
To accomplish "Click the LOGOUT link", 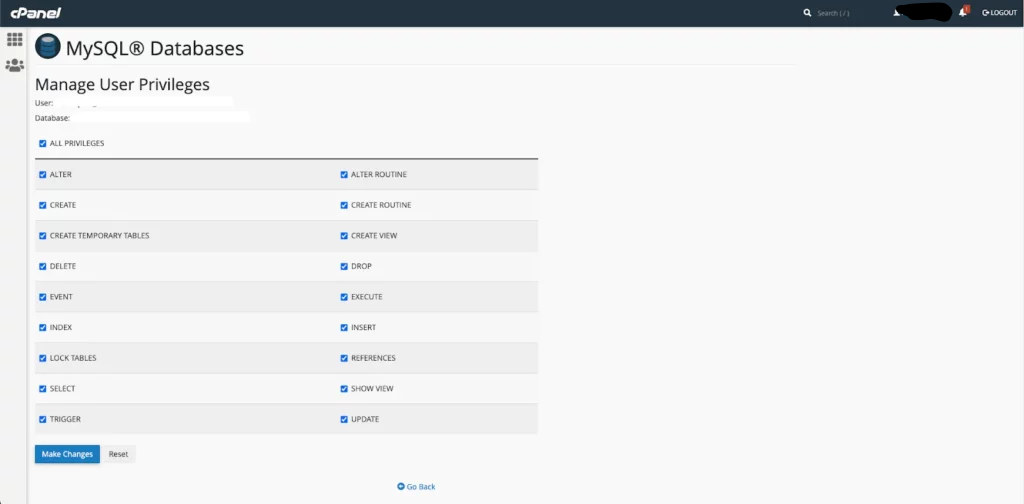I will coord(999,13).
